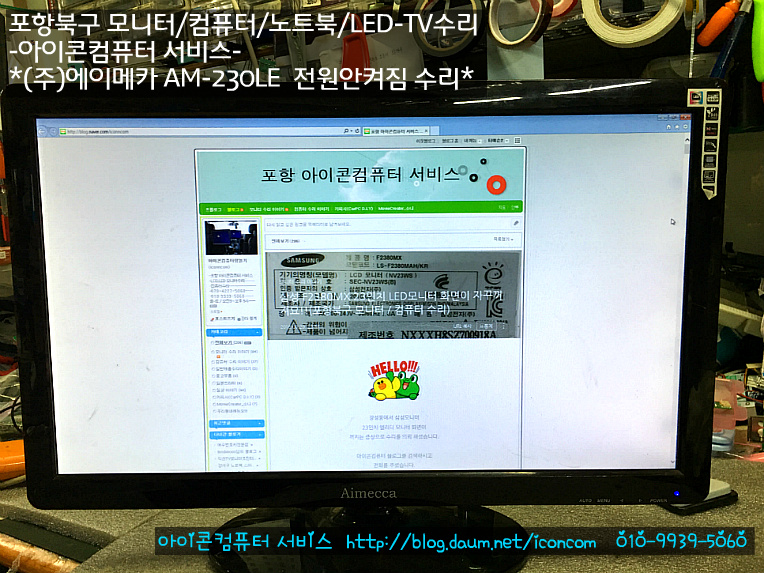The image size is (764, 573).
Task: Click the blog profile photo thumbnail
Action: coord(231,237)
